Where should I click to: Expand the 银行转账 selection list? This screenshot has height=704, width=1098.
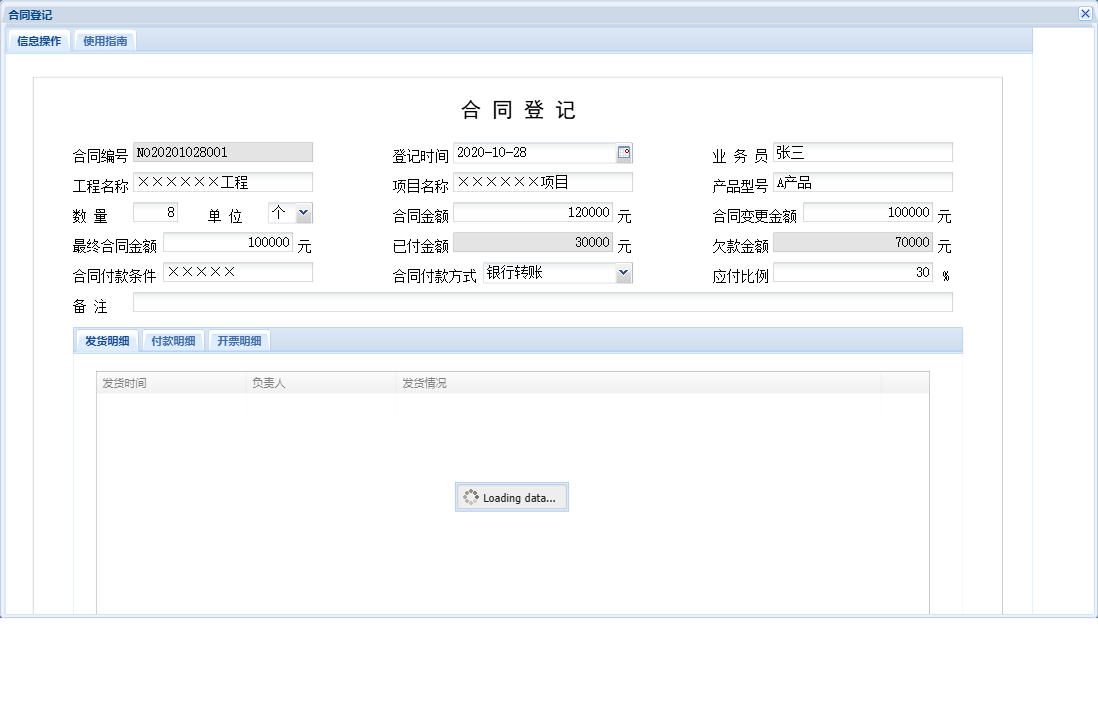[623, 272]
